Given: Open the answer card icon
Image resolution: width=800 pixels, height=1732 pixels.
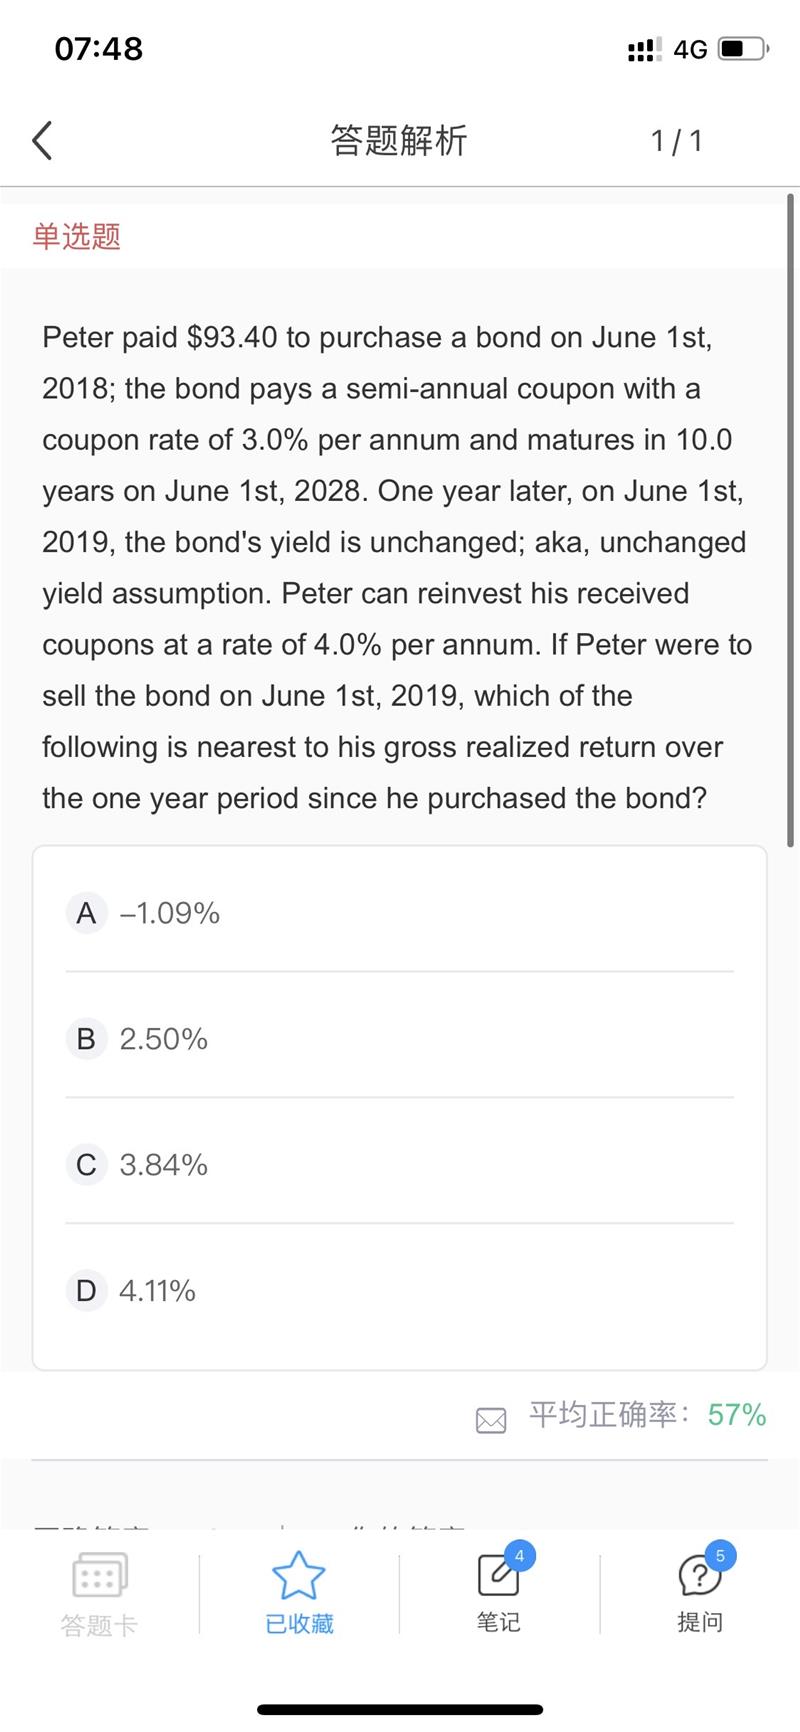Looking at the screenshot, I should (99, 1575).
